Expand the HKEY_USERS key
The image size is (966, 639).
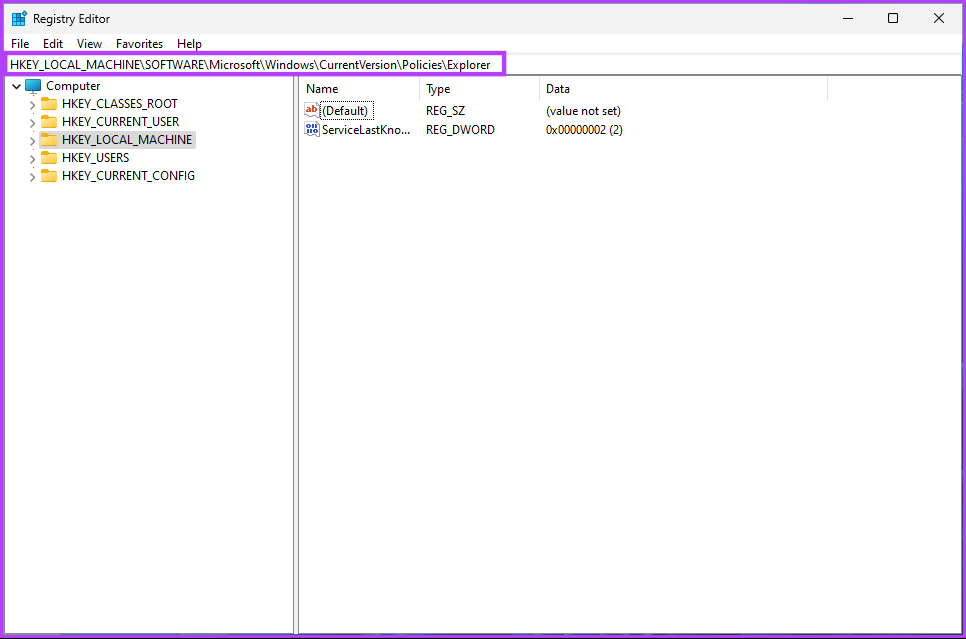tap(32, 159)
